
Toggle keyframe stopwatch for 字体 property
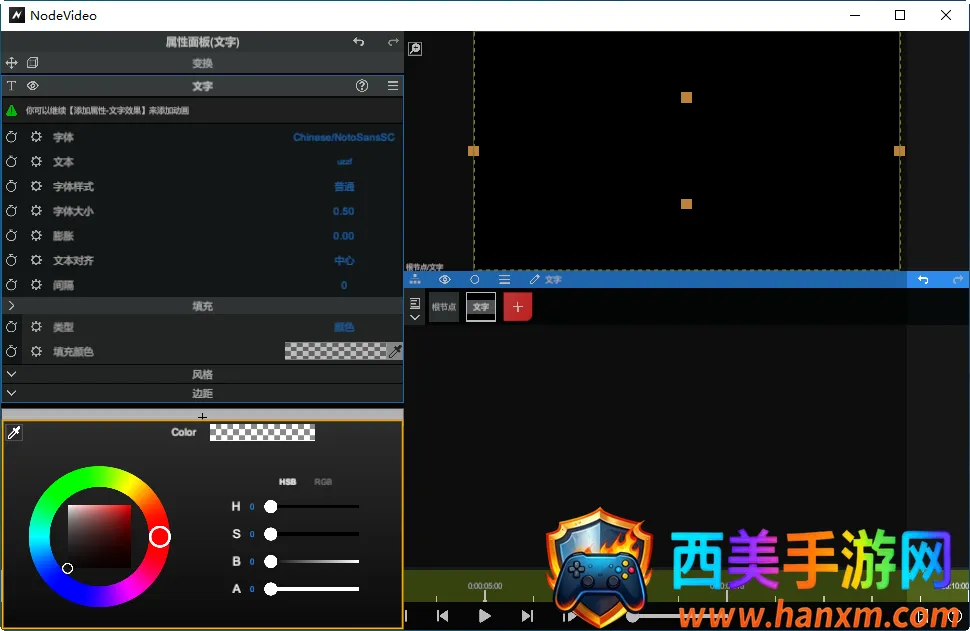(12, 137)
